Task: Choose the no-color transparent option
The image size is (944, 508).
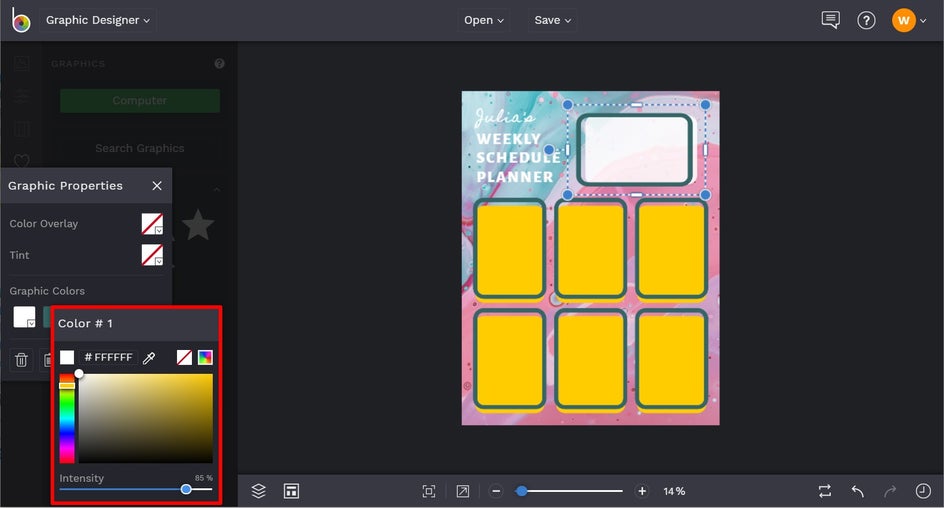Action: 184,358
